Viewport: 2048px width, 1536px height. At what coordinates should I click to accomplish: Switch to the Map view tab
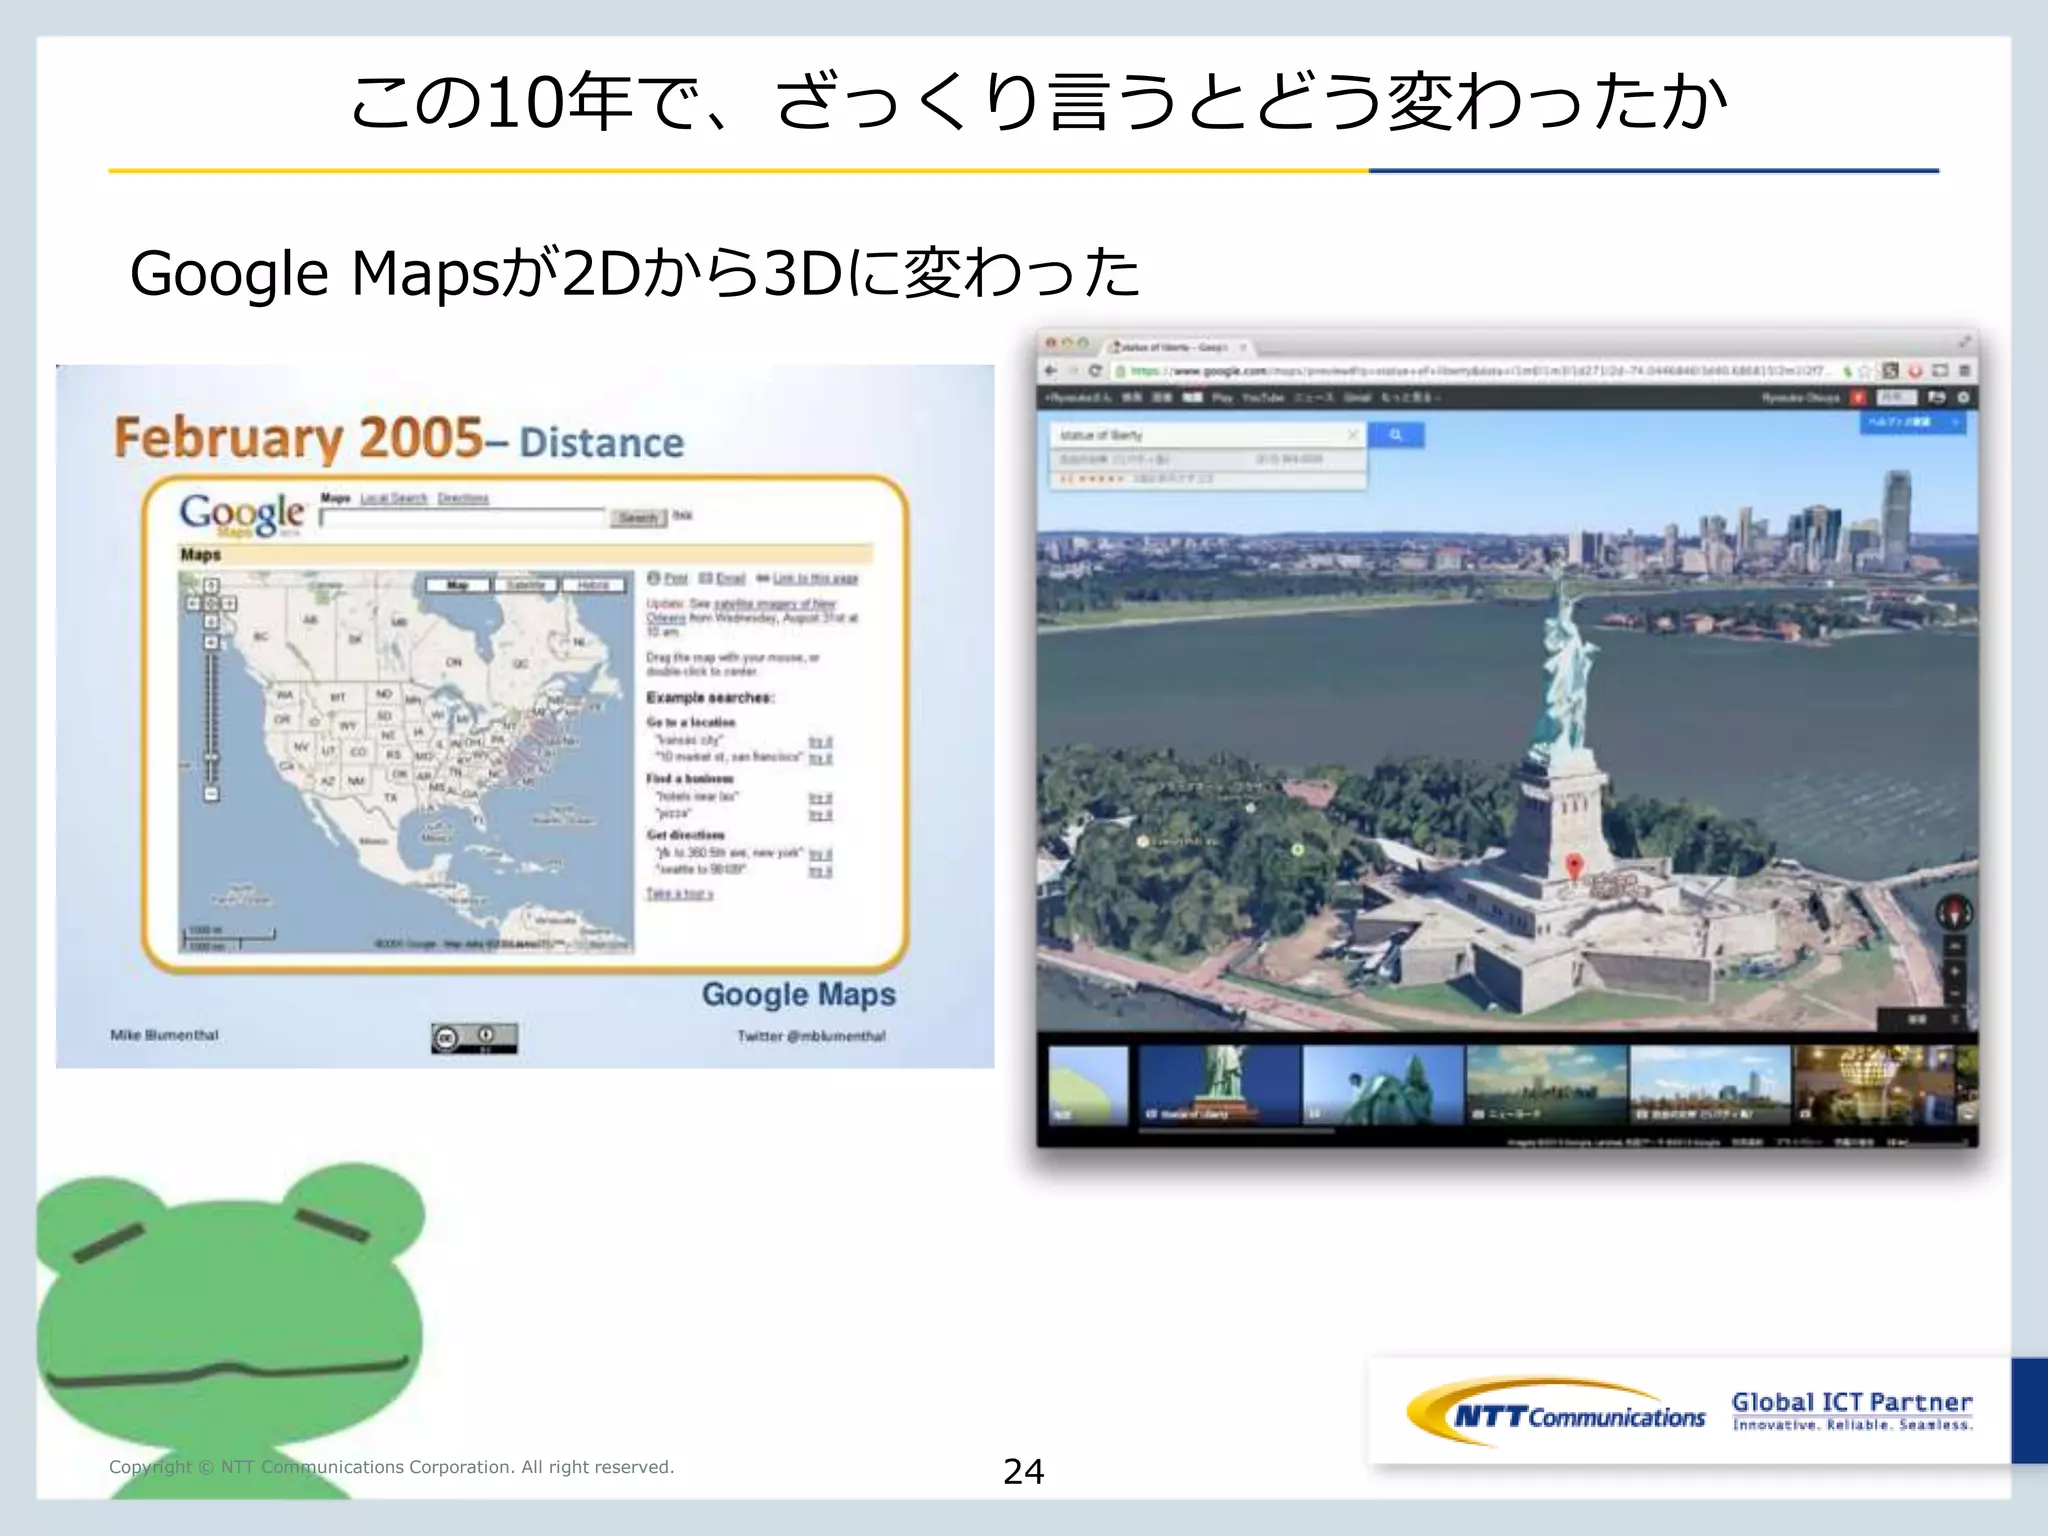pyautogui.click(x=457, y=584)
